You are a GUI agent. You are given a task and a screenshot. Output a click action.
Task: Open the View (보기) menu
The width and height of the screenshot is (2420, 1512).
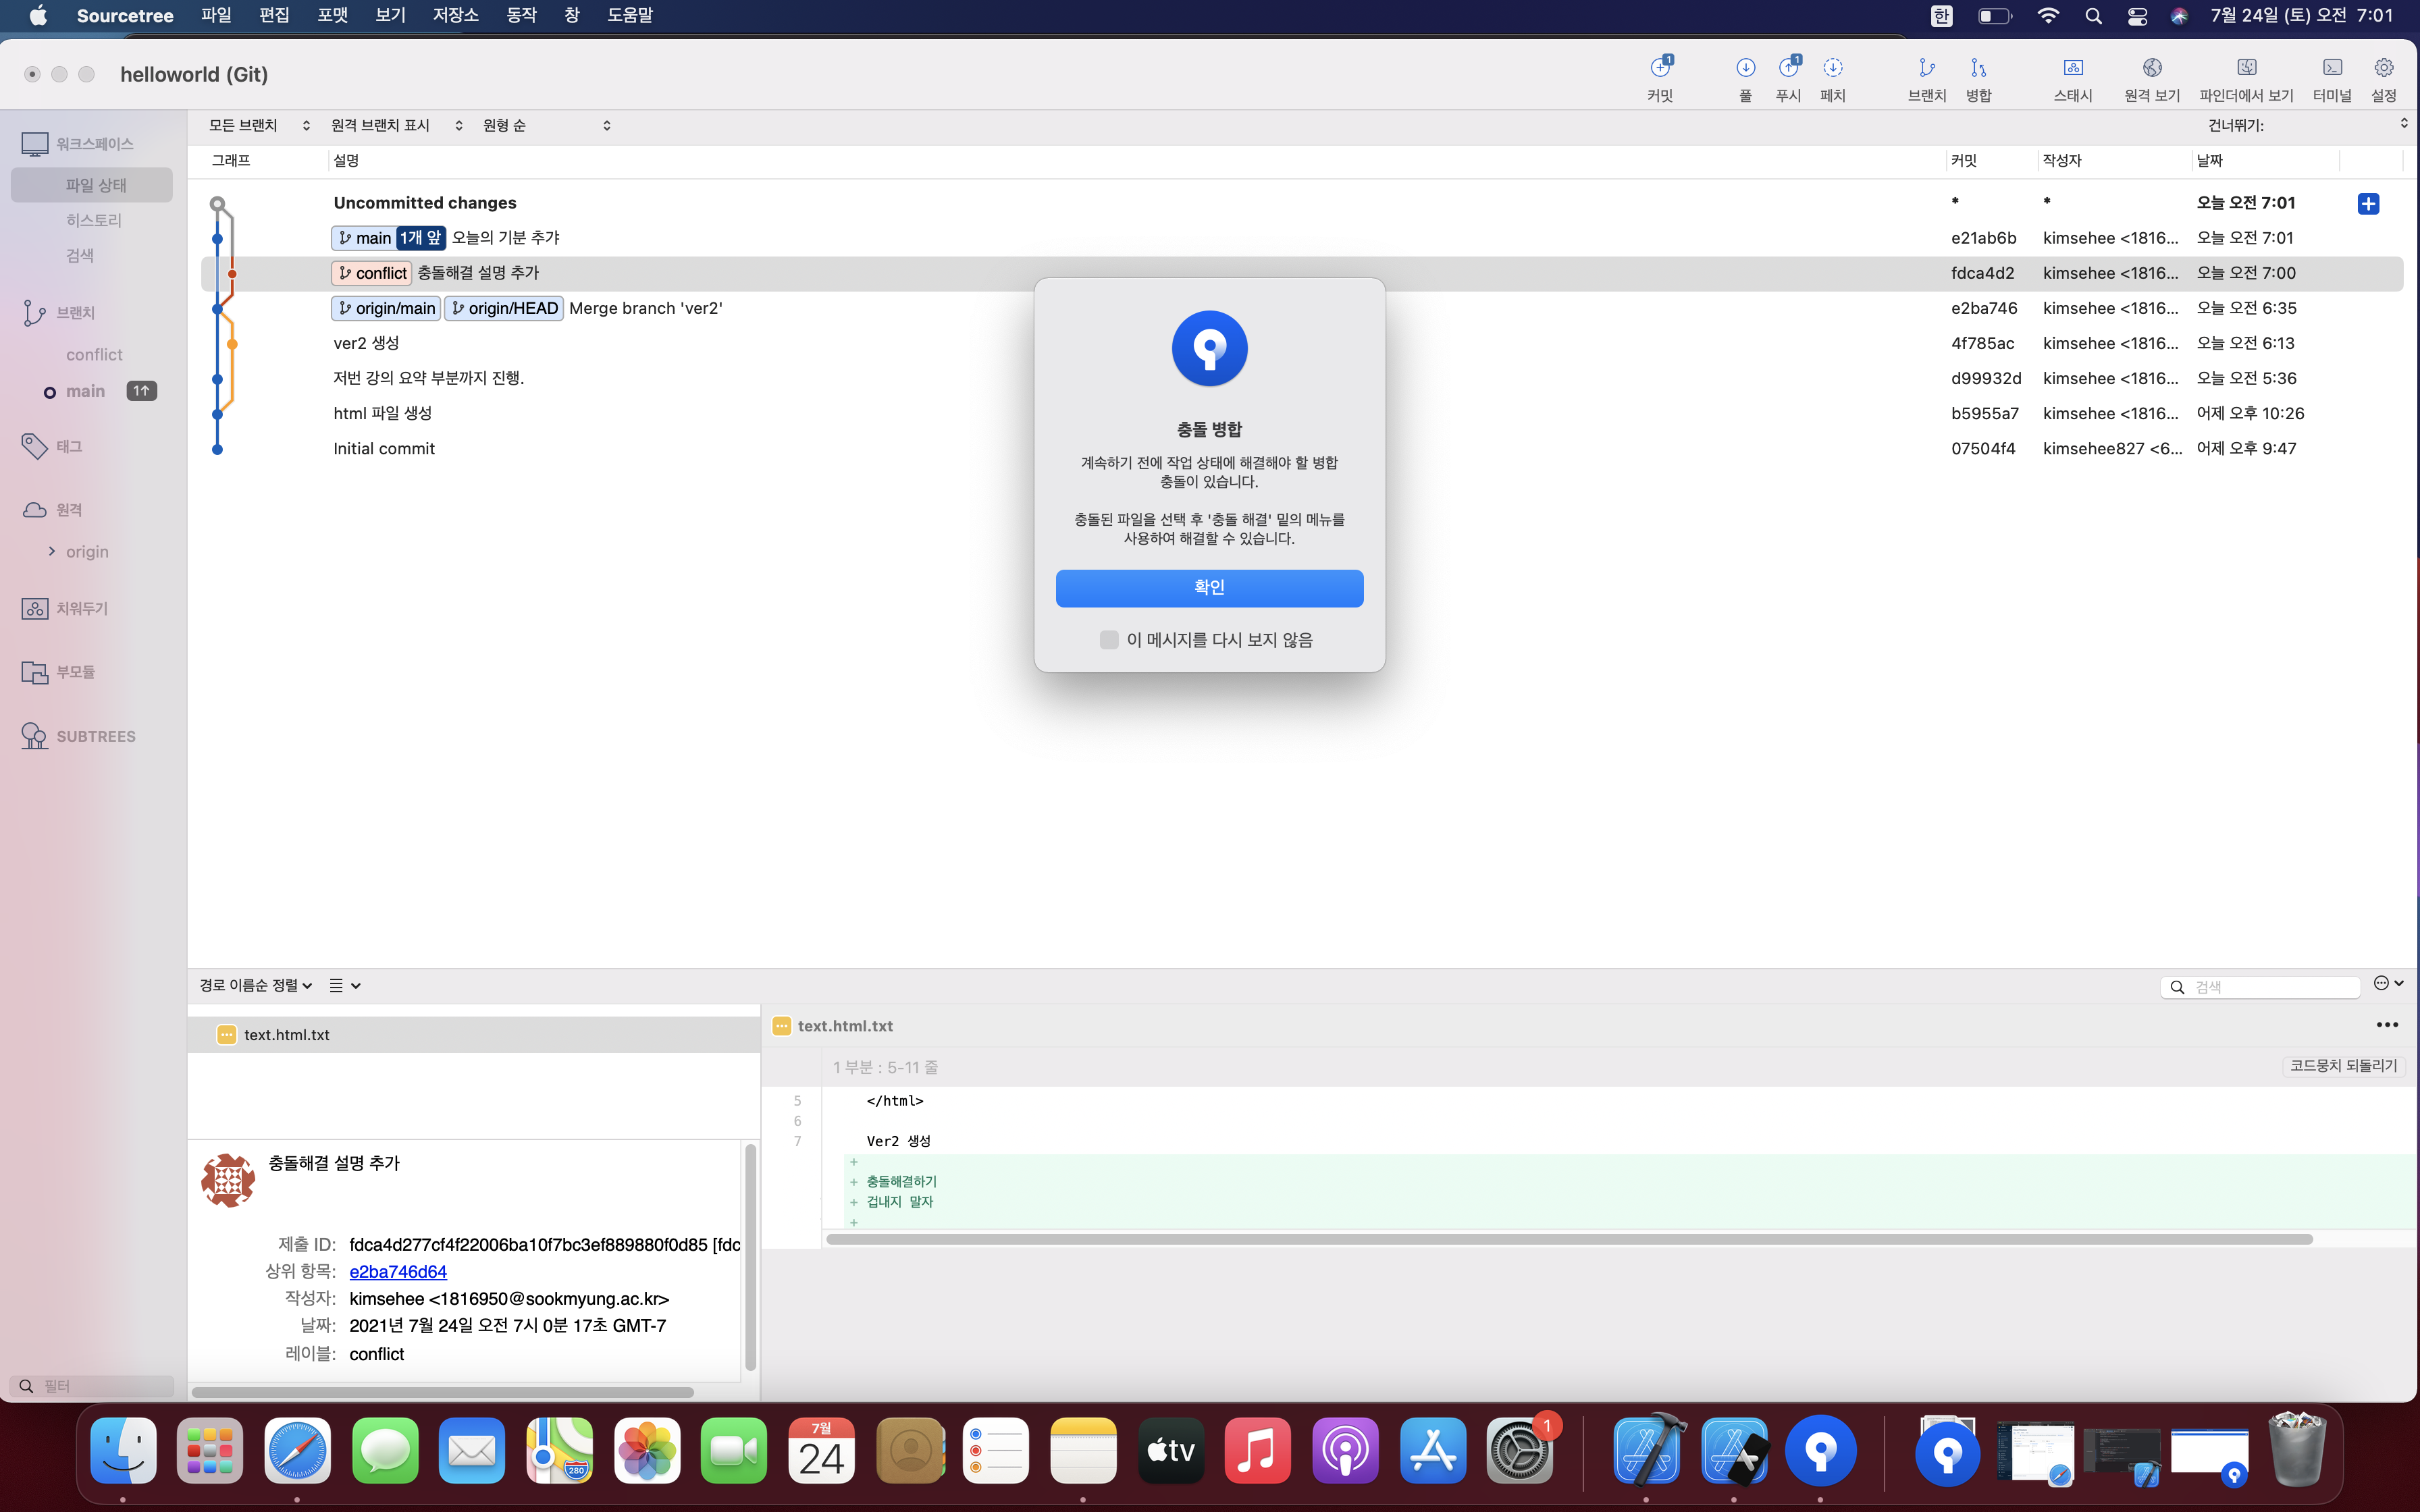point(390,16)
